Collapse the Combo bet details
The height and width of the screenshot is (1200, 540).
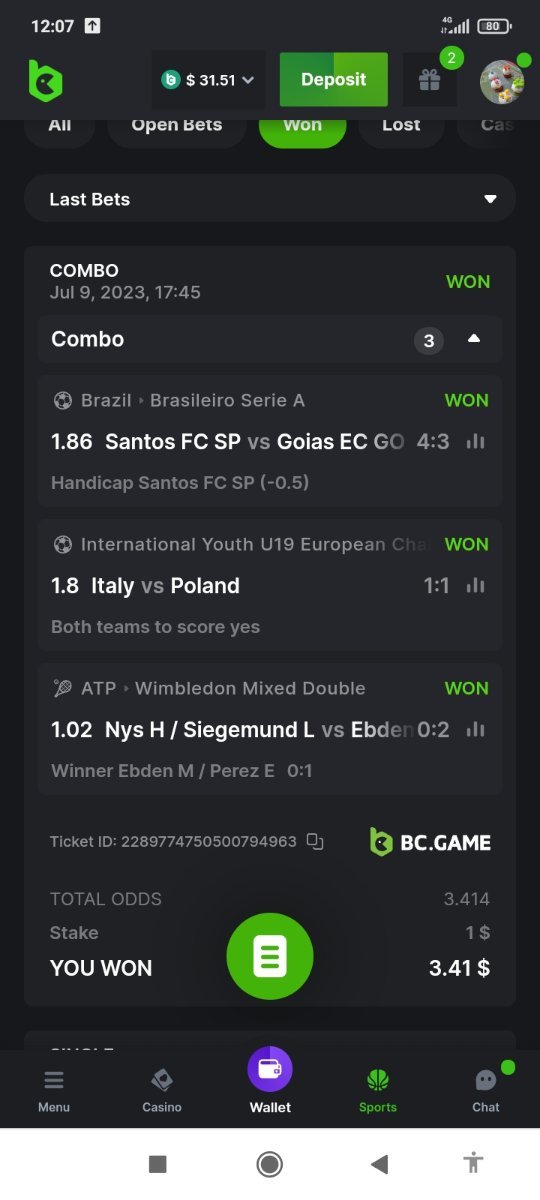tap(474, 340)
